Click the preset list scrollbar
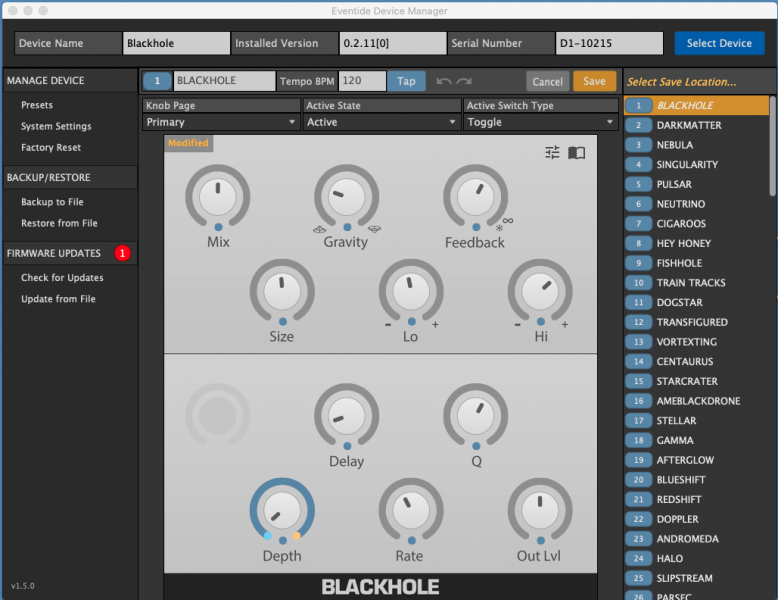The width and height of the screenshot is (778, 600). pyautogui.click(x=772, y=146)
